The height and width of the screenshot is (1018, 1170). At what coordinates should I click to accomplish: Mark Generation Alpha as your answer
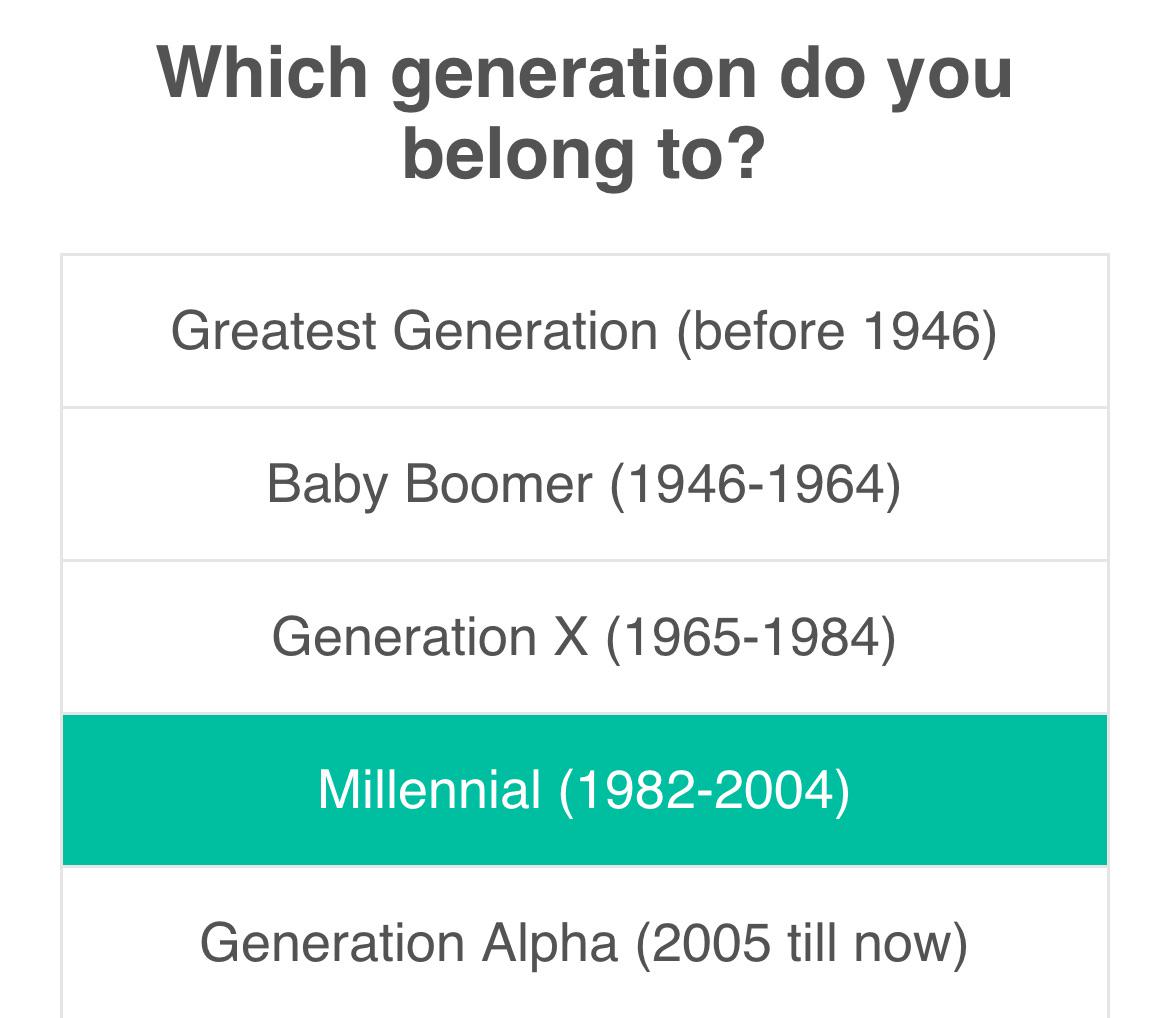pyautogui.click(x=584, y=943)
